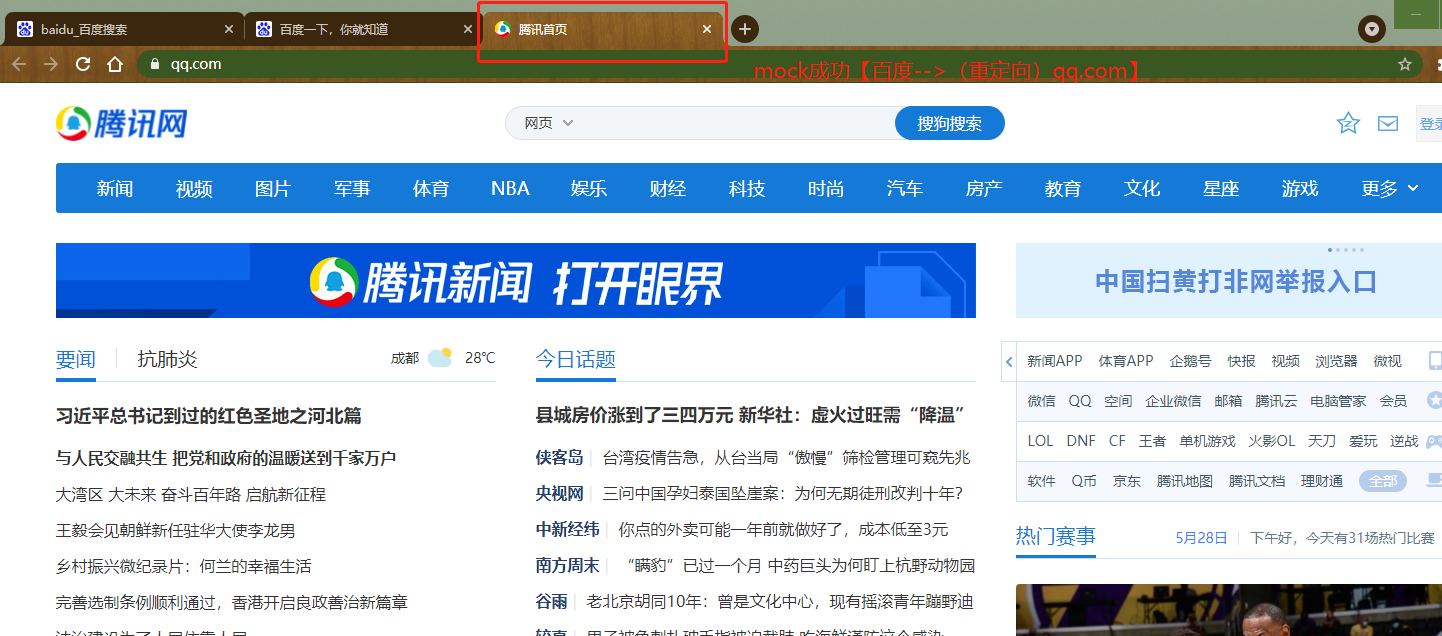Open a new tab with plus button
The height and width of the screenshot is (636, 1442).
(x=744, y=29)
